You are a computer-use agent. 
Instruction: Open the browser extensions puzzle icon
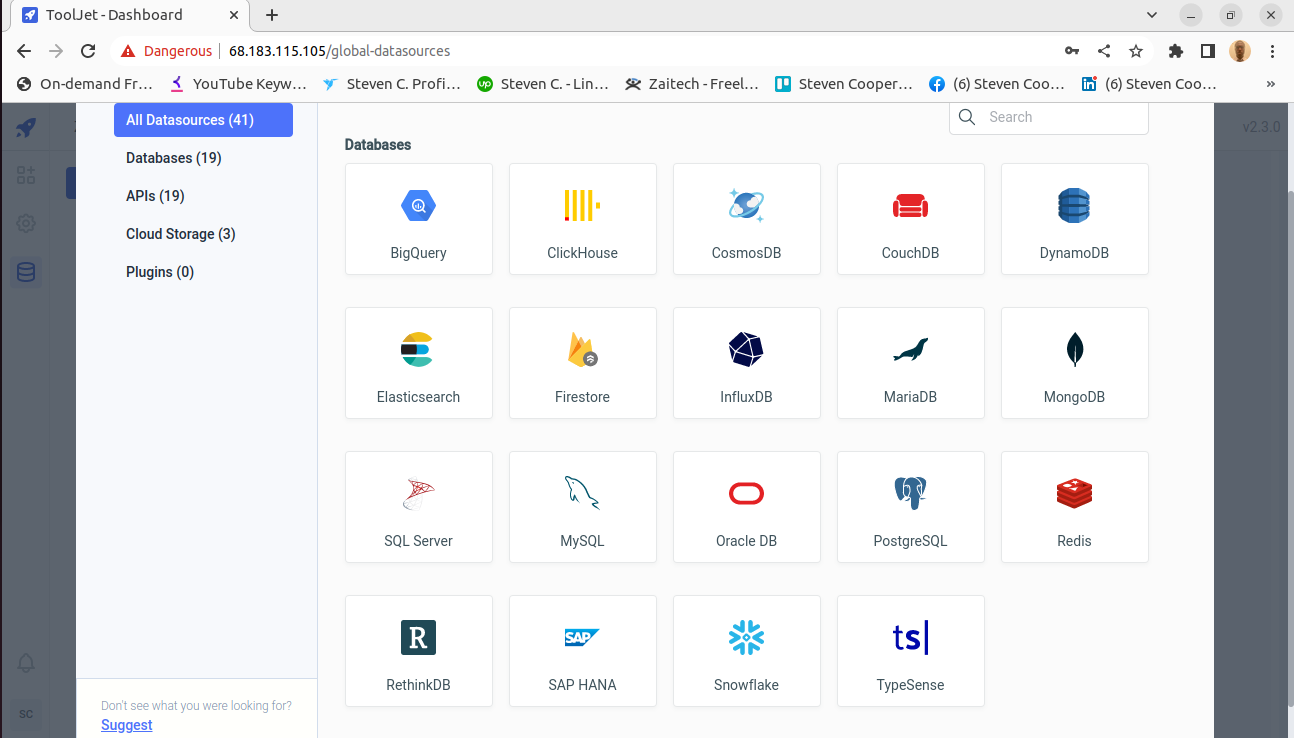tap(1176, 51)
